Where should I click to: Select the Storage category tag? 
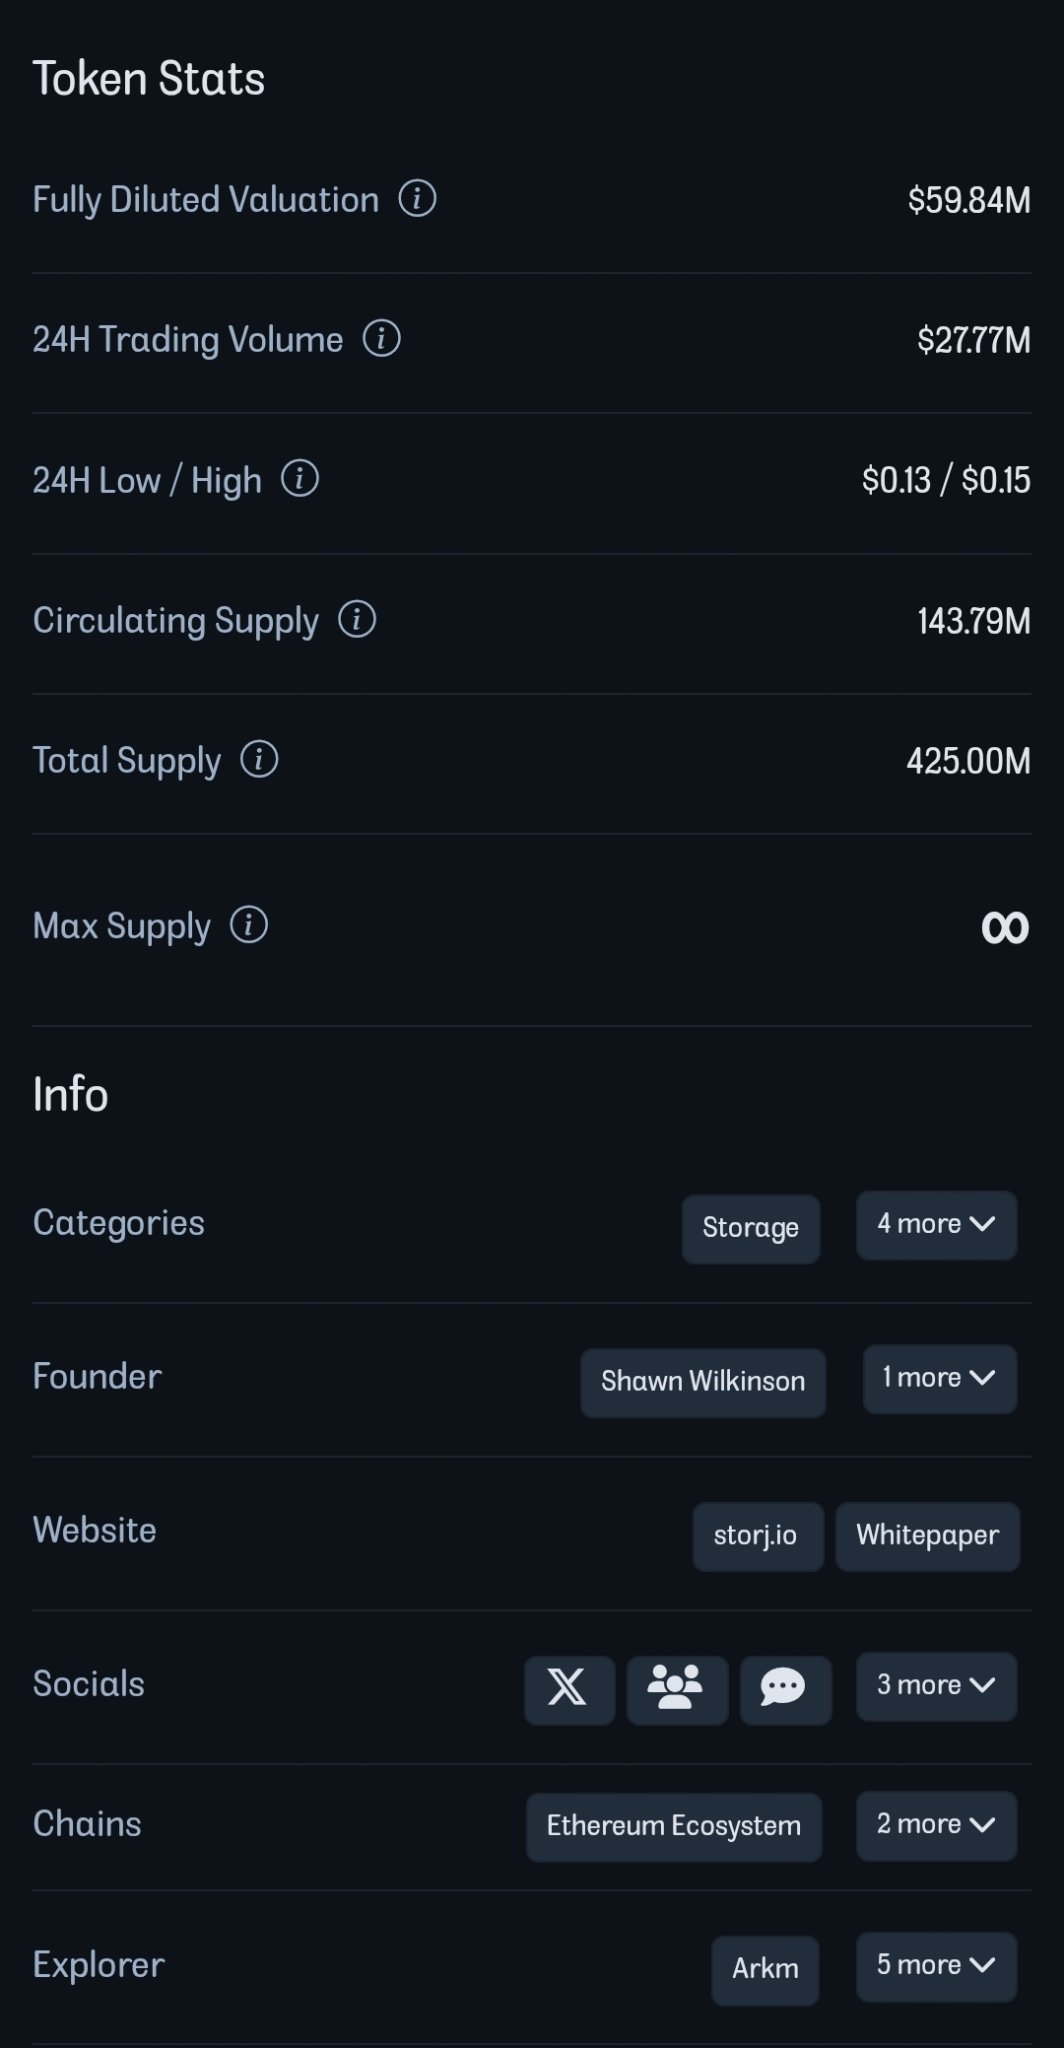click(750, 1229)
